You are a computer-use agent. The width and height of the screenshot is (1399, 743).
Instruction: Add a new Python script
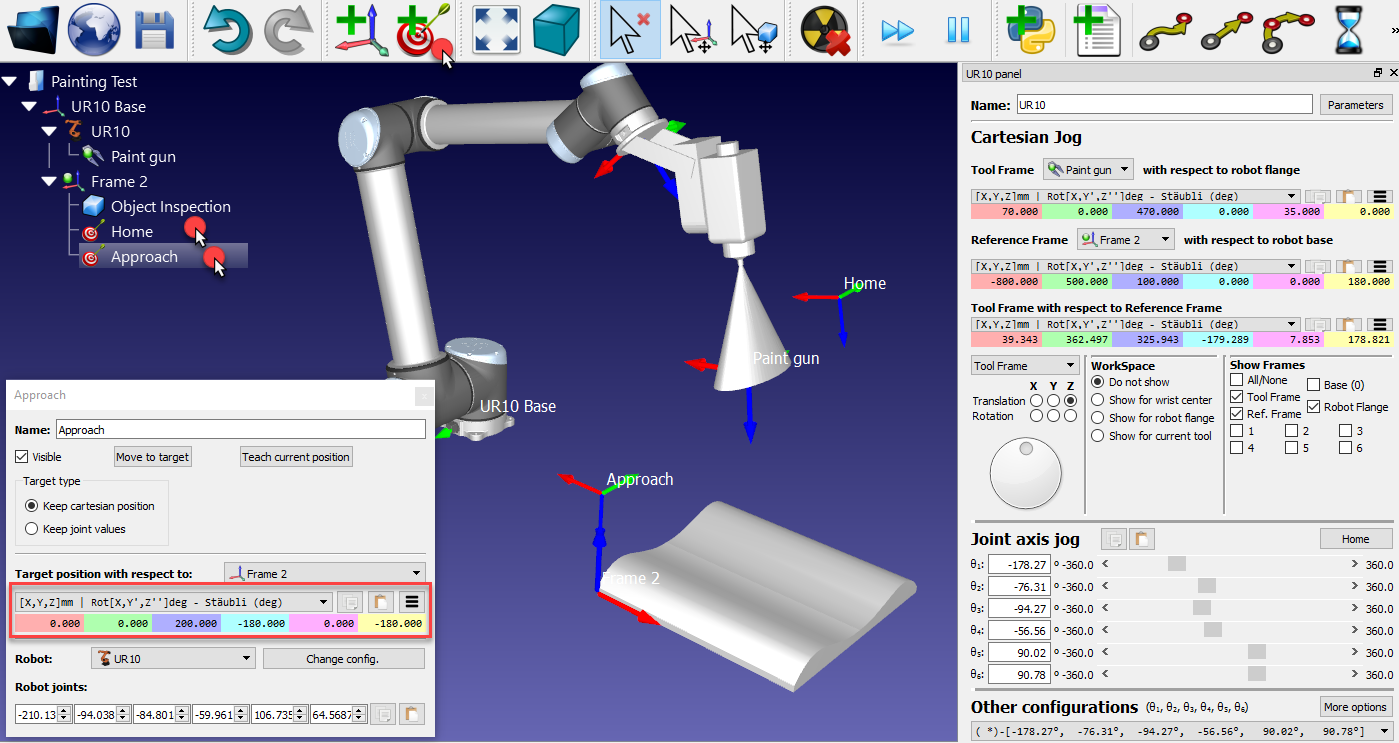pyautogui.click(x=1032, y=29)
